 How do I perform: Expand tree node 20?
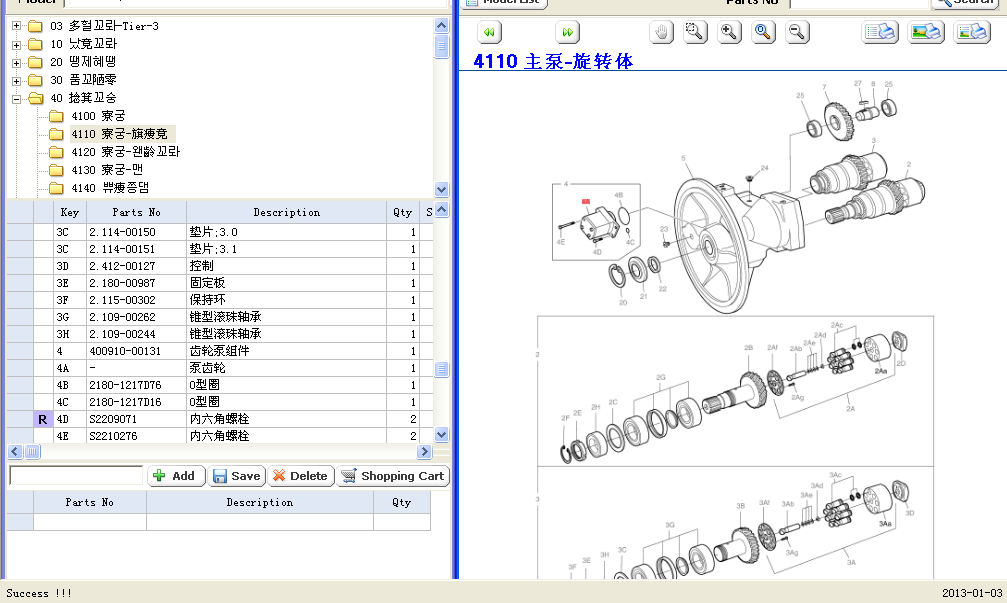point(16,62)
